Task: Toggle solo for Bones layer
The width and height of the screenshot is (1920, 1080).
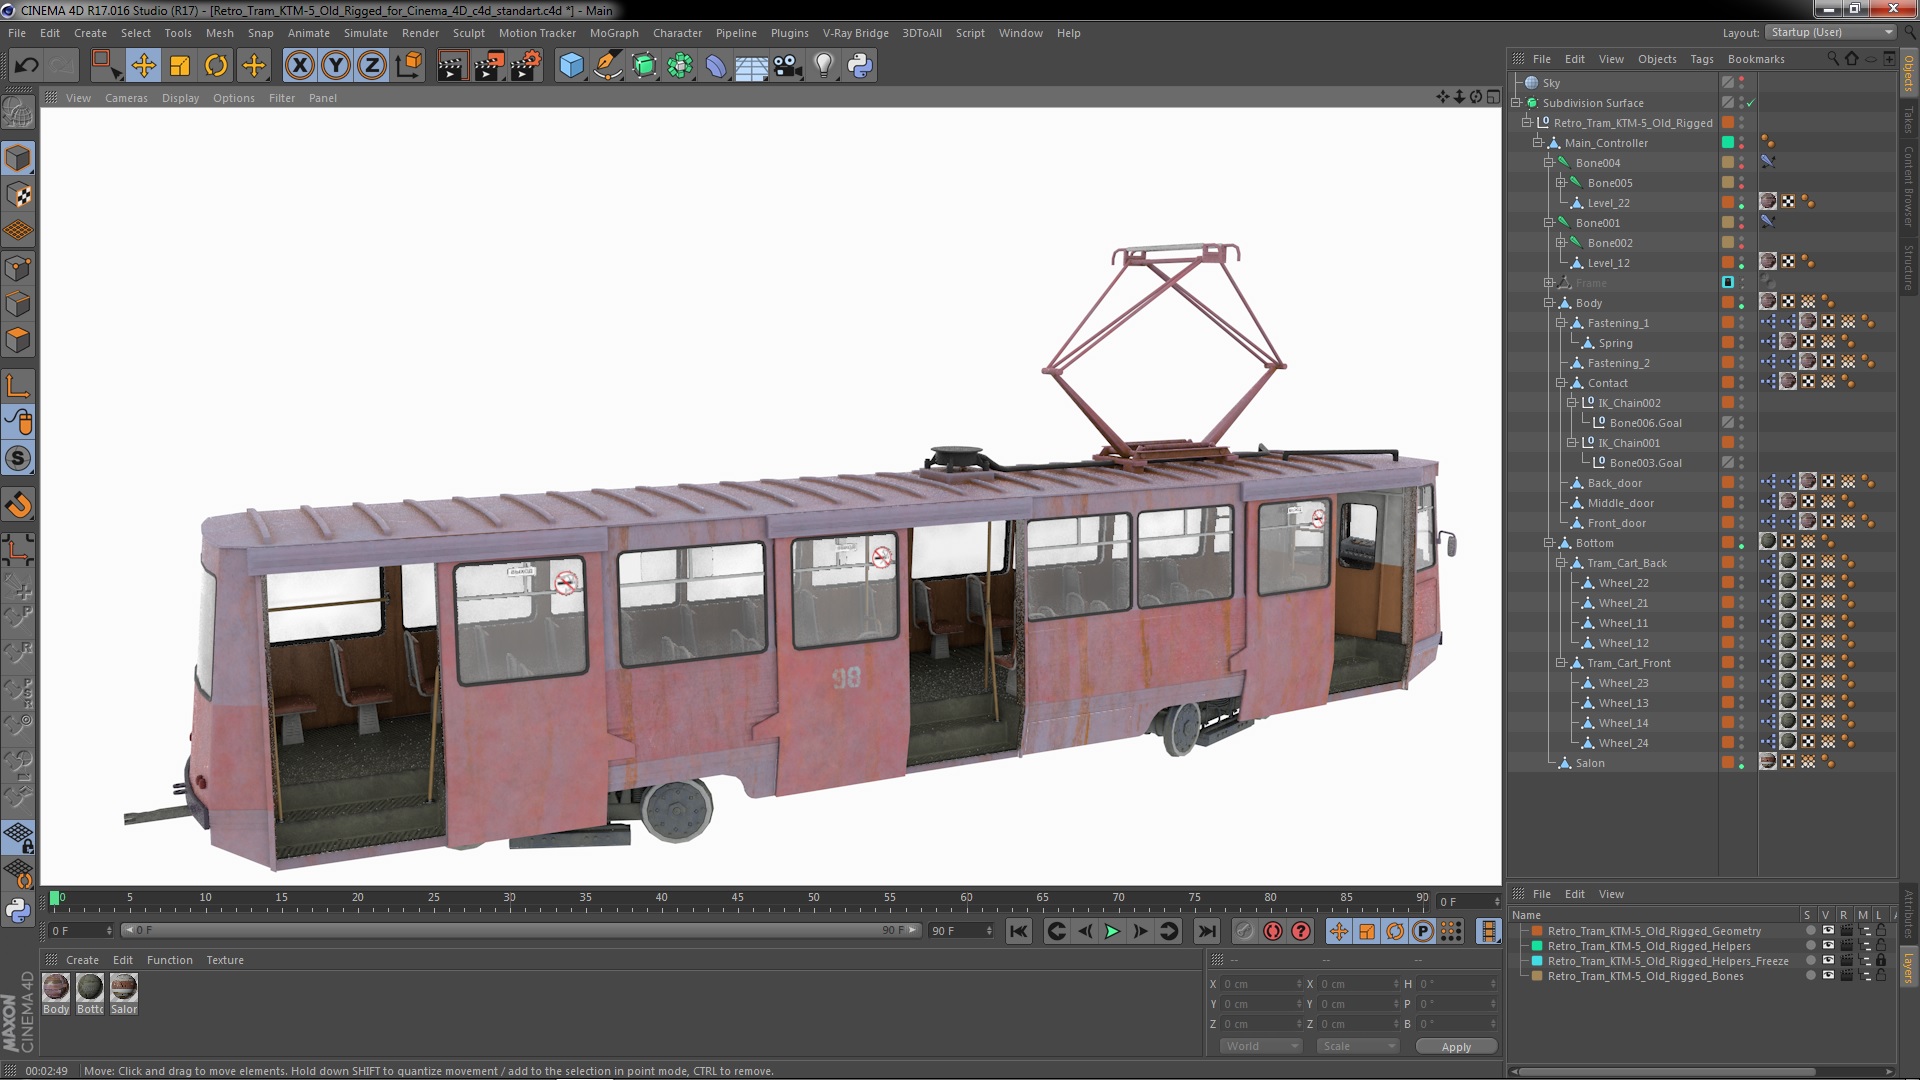Action: pos(1810,976)
